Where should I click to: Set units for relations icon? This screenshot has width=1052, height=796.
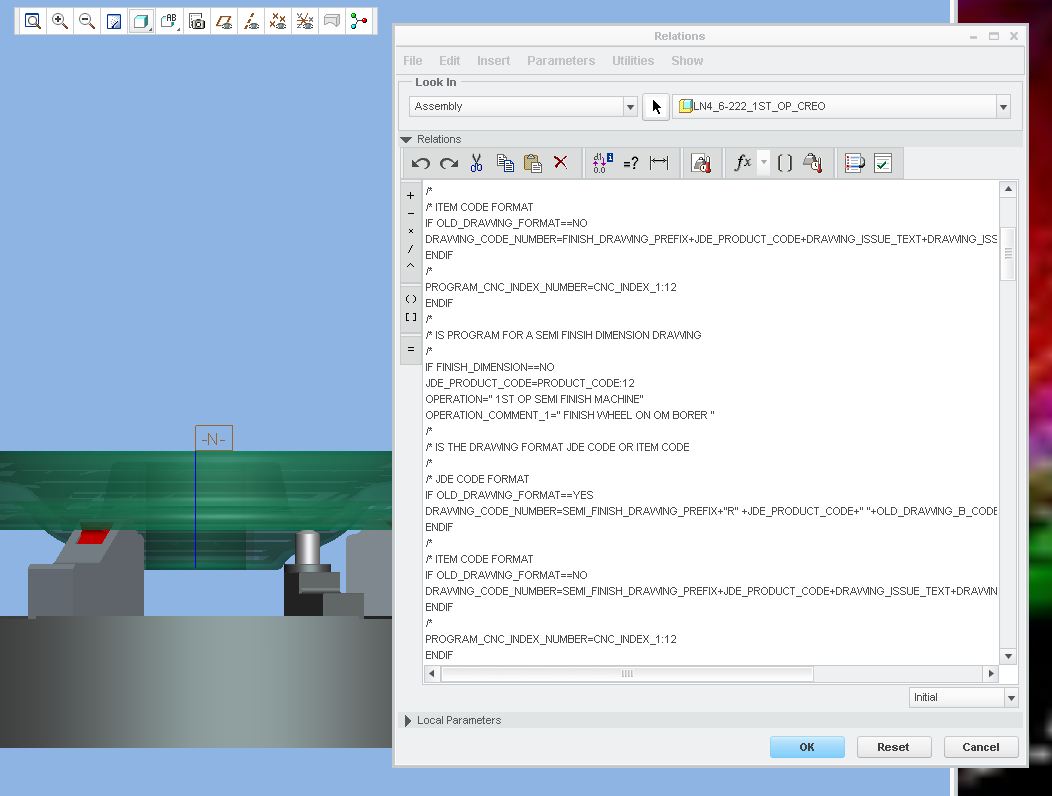pyautogui.click(x=701, y=163)
